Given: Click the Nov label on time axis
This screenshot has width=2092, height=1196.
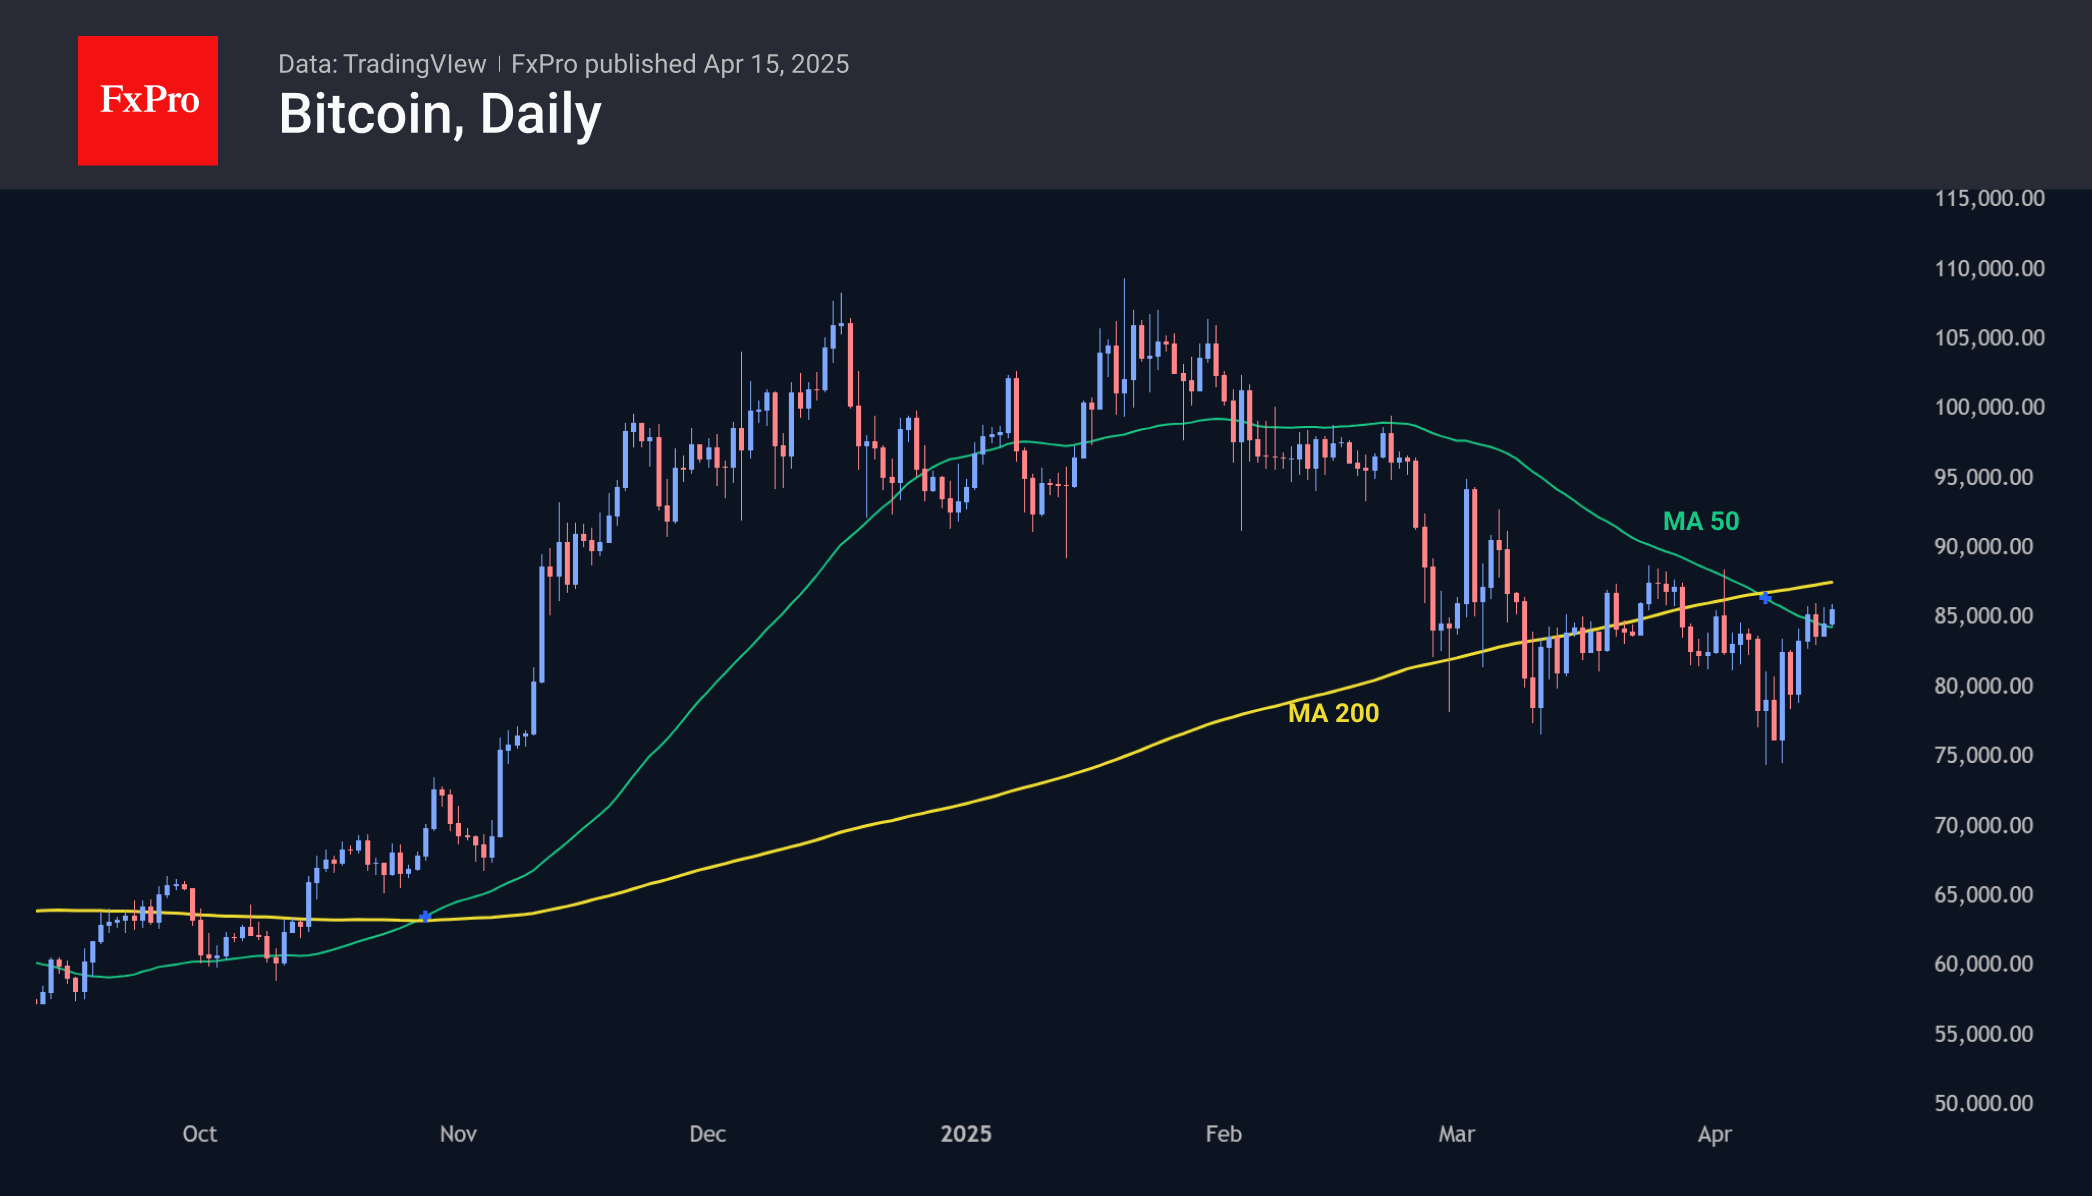Looking at the screenshot, I should [x=458, y=1134].
